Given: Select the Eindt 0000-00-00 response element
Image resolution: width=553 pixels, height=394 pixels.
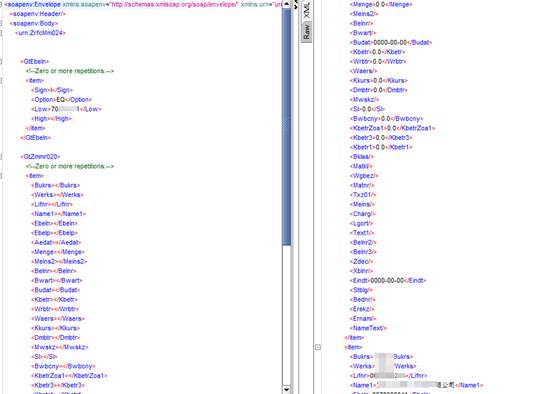Looking at the screenshot, I should (x=388, y=281).
